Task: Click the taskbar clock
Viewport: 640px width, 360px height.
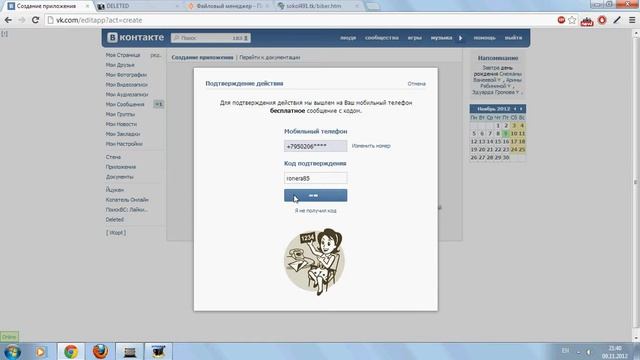Action: pos(615,352)
